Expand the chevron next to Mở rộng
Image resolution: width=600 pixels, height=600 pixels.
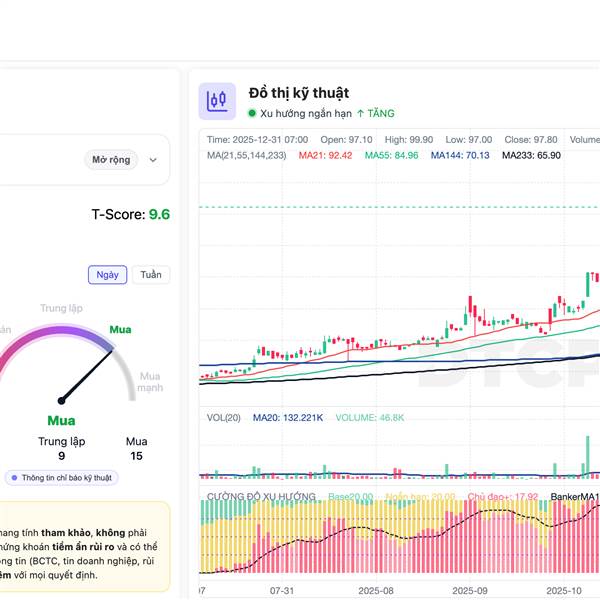click(x=153, y=160)
